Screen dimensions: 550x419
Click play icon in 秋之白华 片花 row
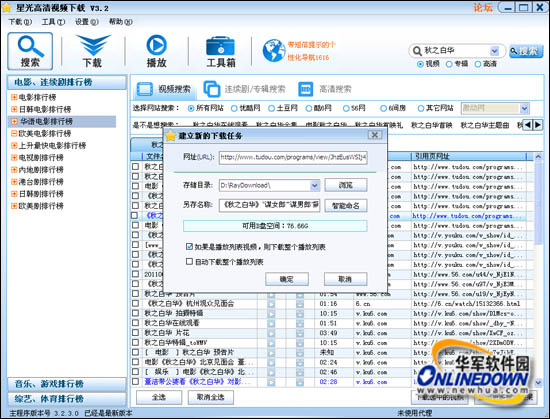pyautogui.click(x=271, y=333)
